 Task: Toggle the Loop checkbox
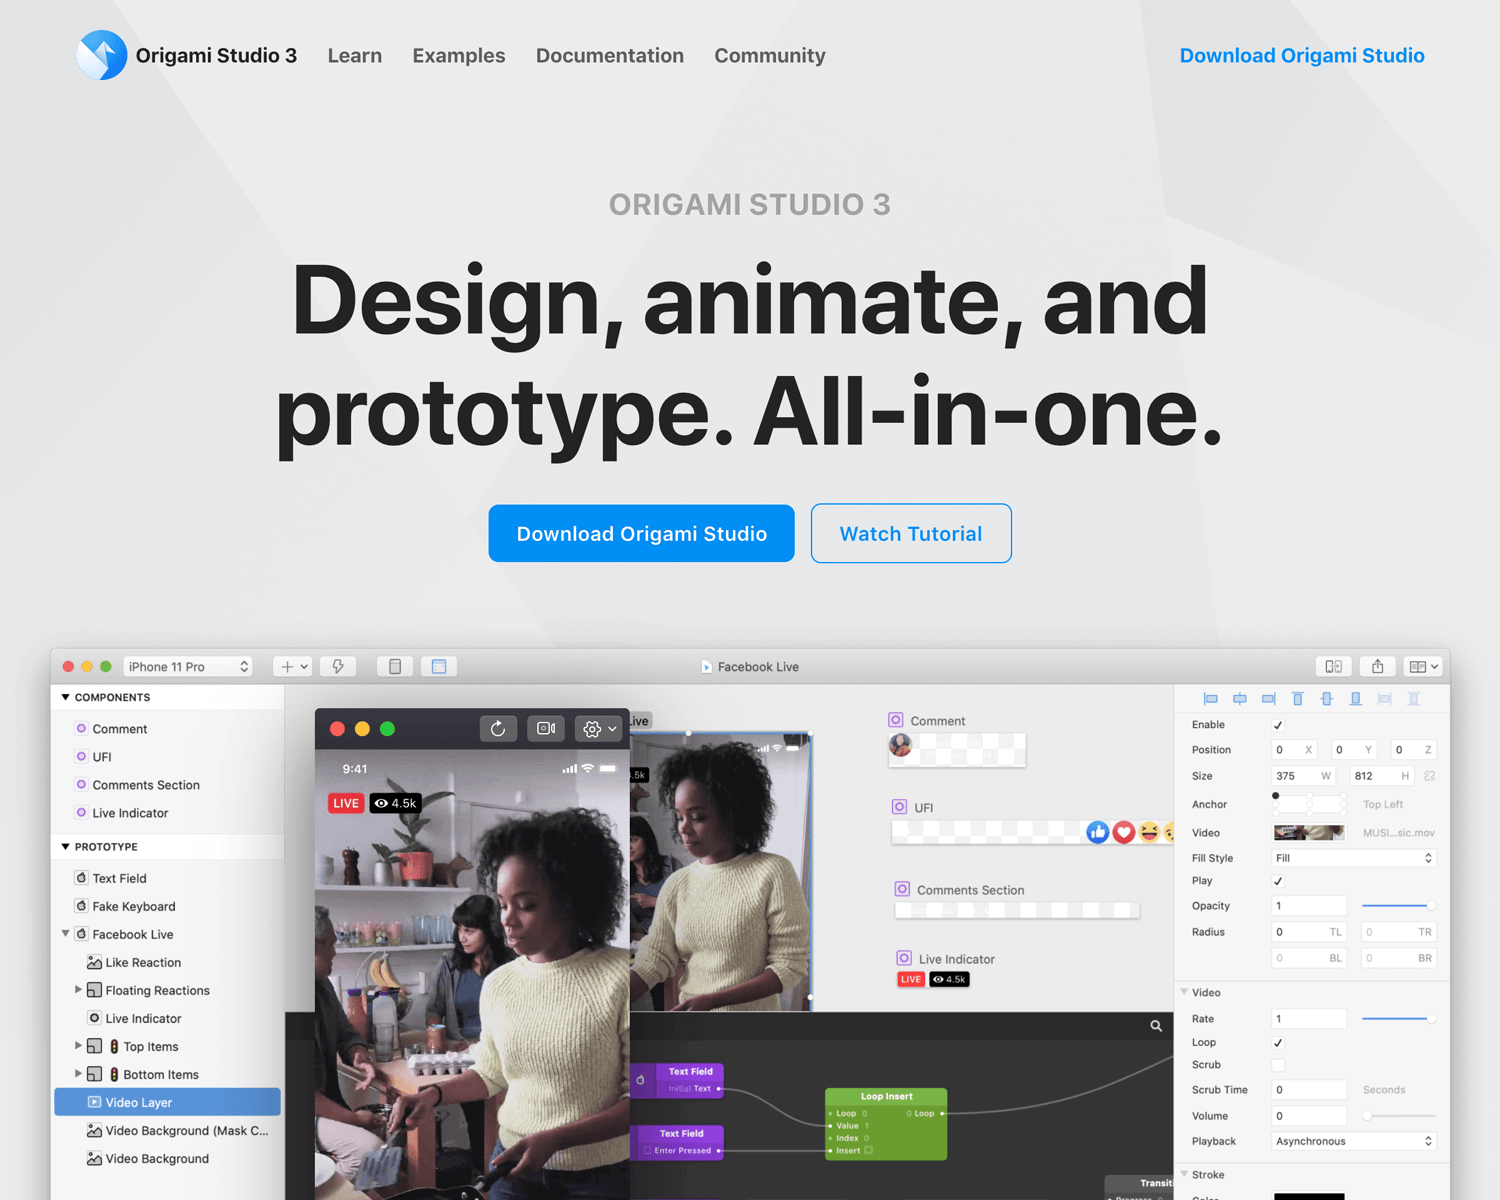click(1278, 1043)
